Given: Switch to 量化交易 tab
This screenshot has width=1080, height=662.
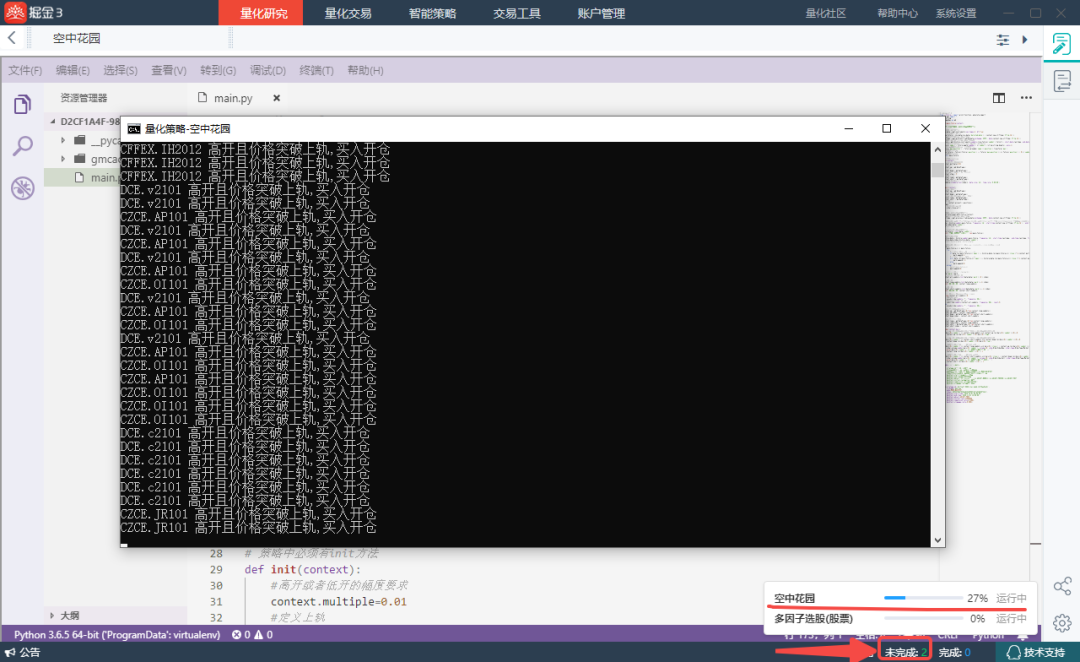Looking at the screenshot, I should 348,13.
